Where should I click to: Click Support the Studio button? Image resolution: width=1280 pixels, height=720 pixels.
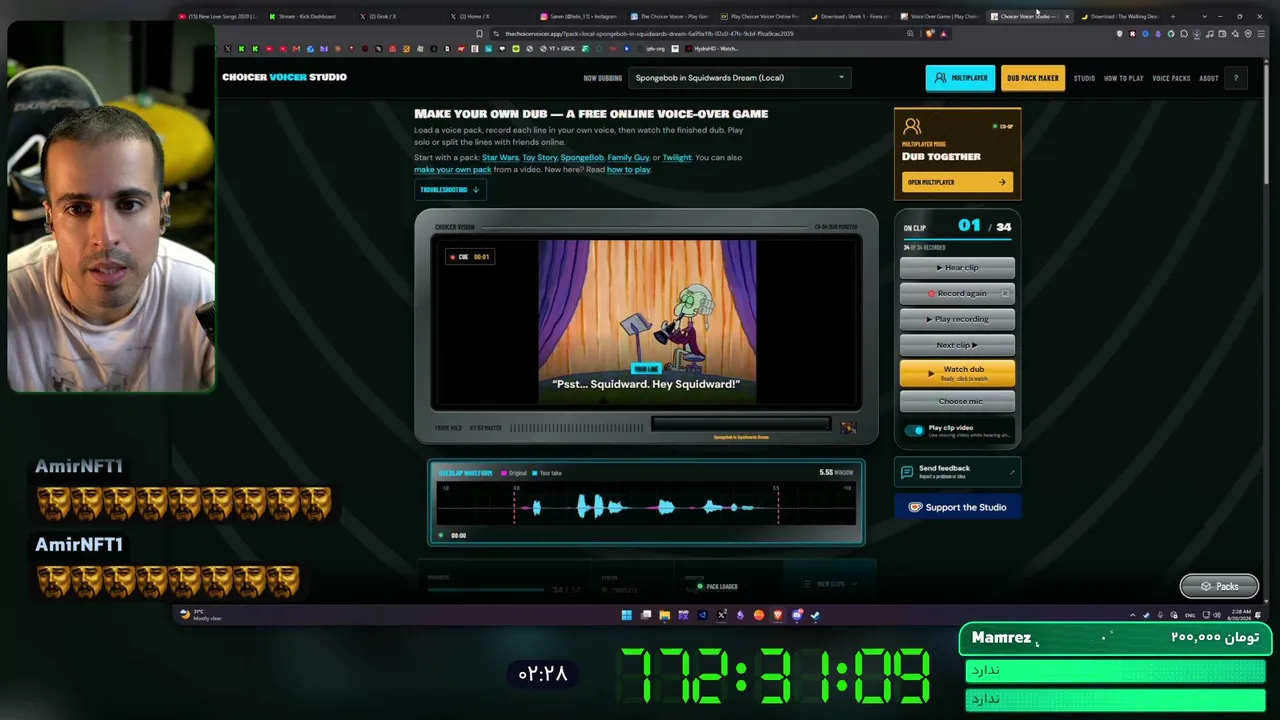[957, 507]
